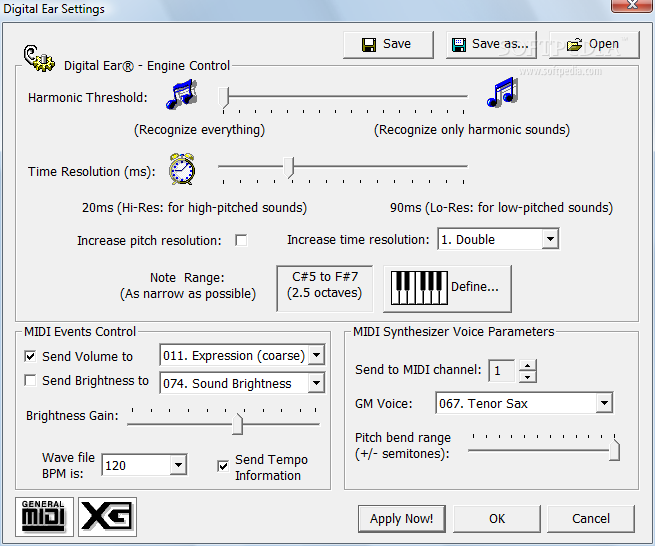
Task: Click the Cancel button
Action: (591, 519)
